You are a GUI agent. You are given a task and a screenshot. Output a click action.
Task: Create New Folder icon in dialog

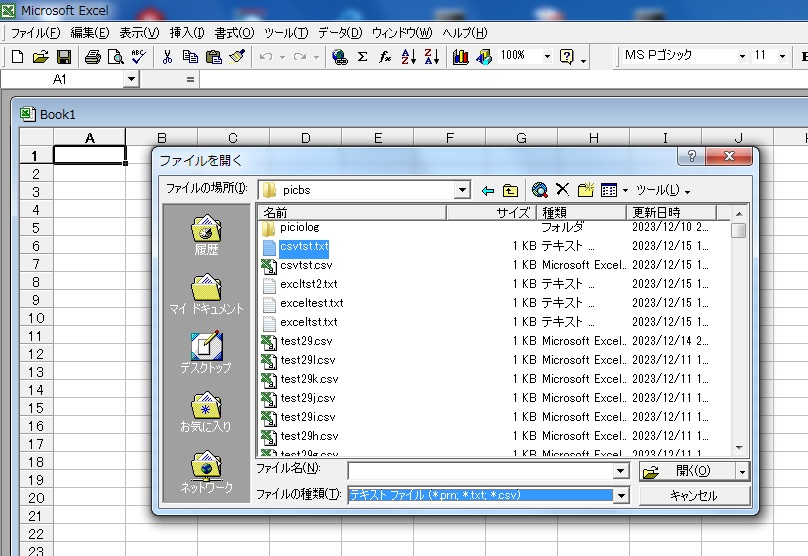pyautogui.click(x=585, y=190)
